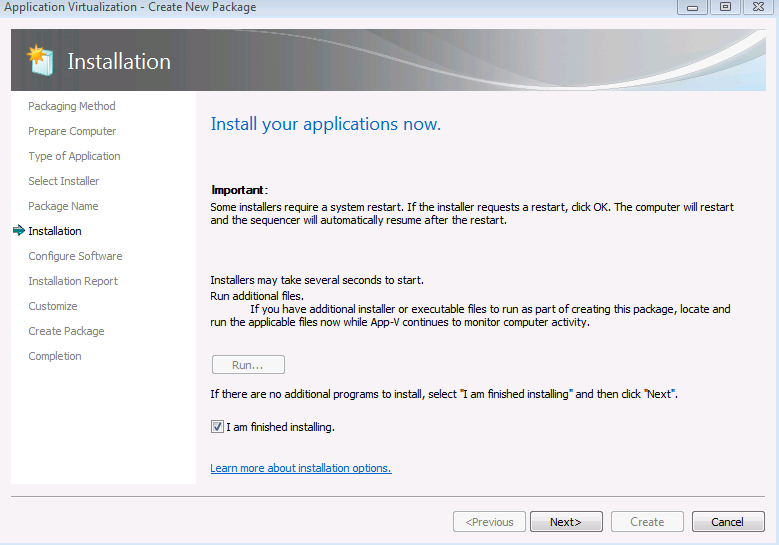Click the Create button
This screenshot has width=779, height=545.
coord(647,522)
